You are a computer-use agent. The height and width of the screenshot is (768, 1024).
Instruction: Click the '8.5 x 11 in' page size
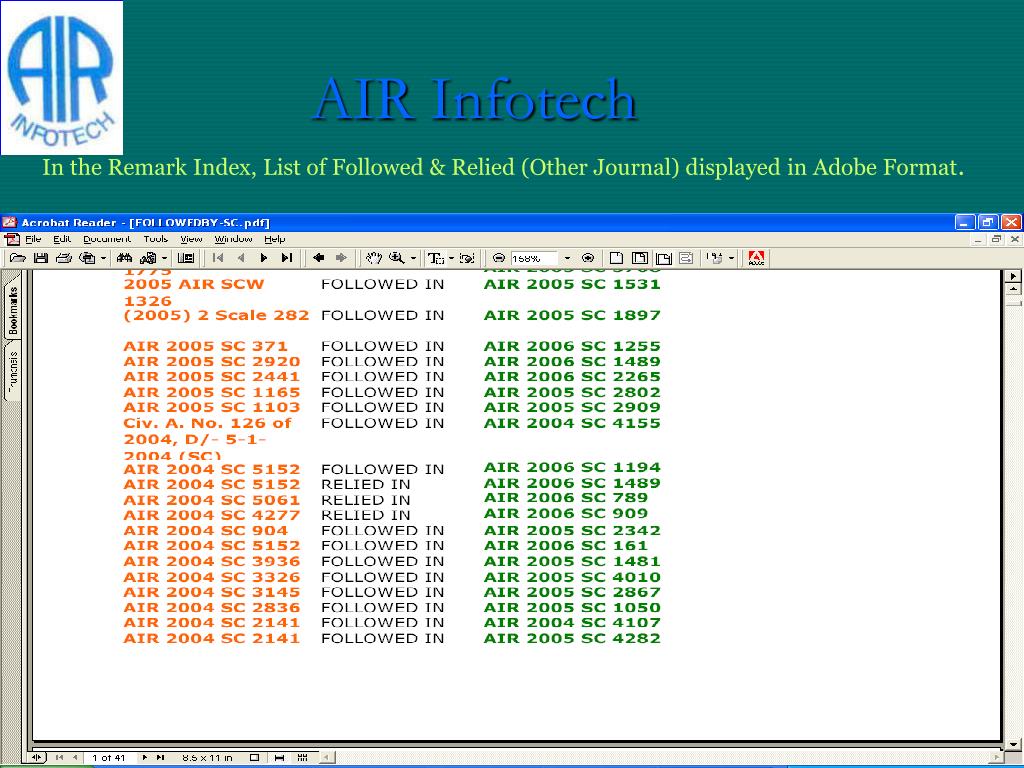coord(207,758)
